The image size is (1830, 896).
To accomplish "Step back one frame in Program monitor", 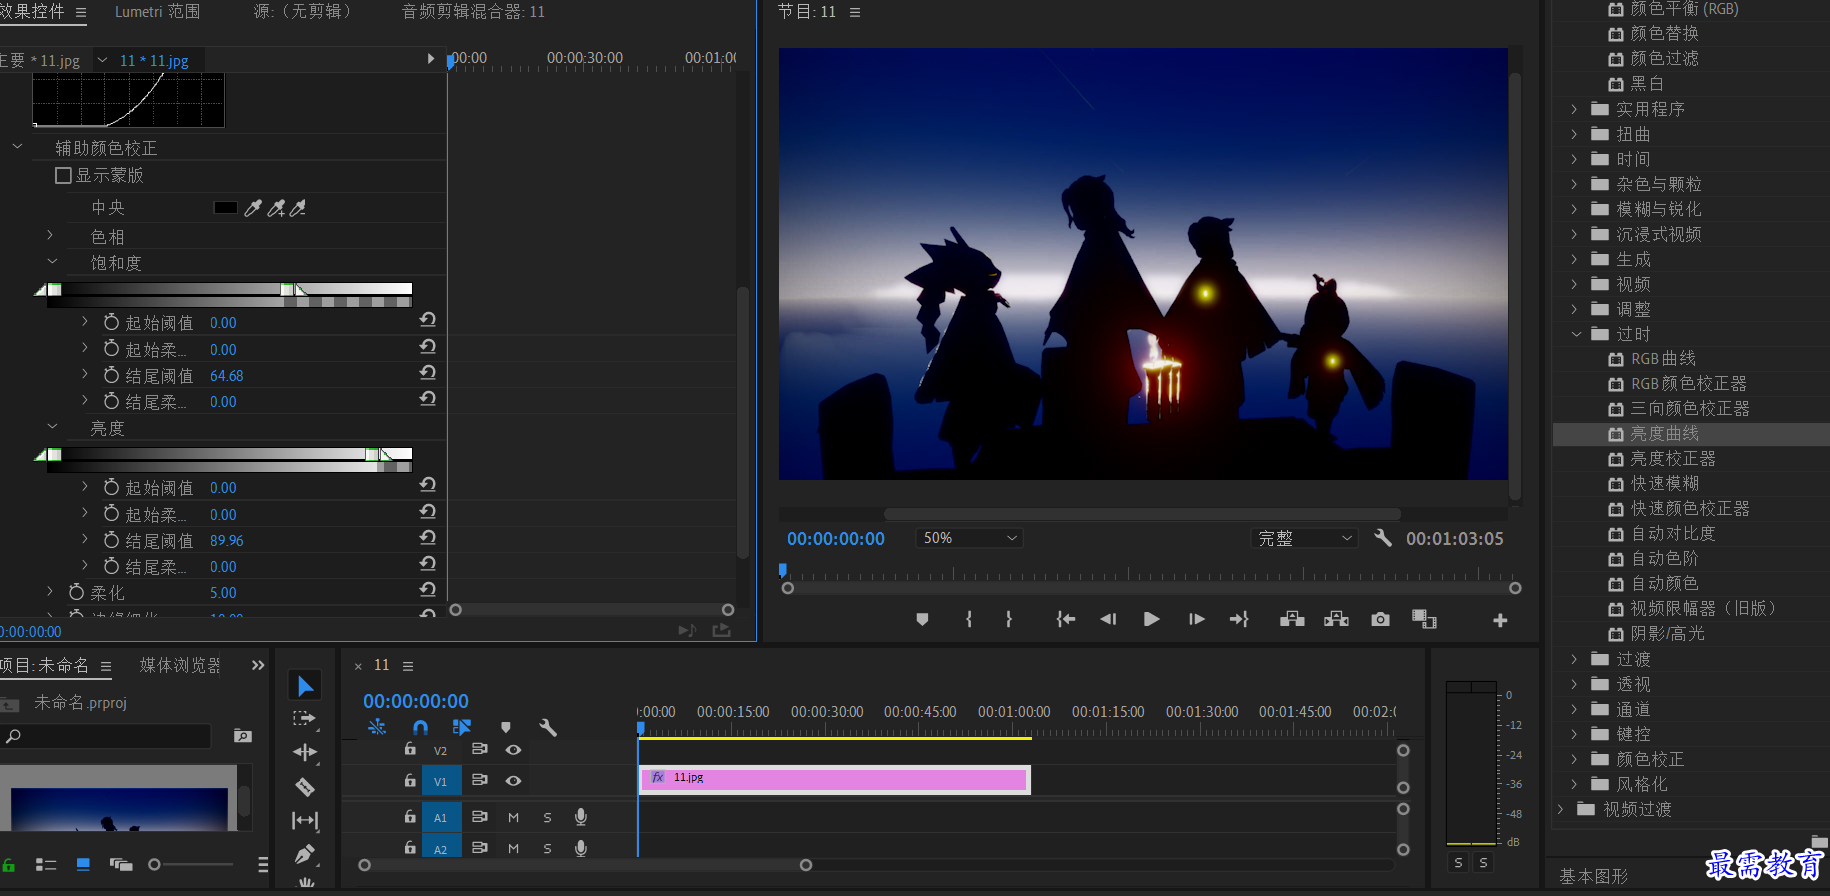I will point(1108,619).
